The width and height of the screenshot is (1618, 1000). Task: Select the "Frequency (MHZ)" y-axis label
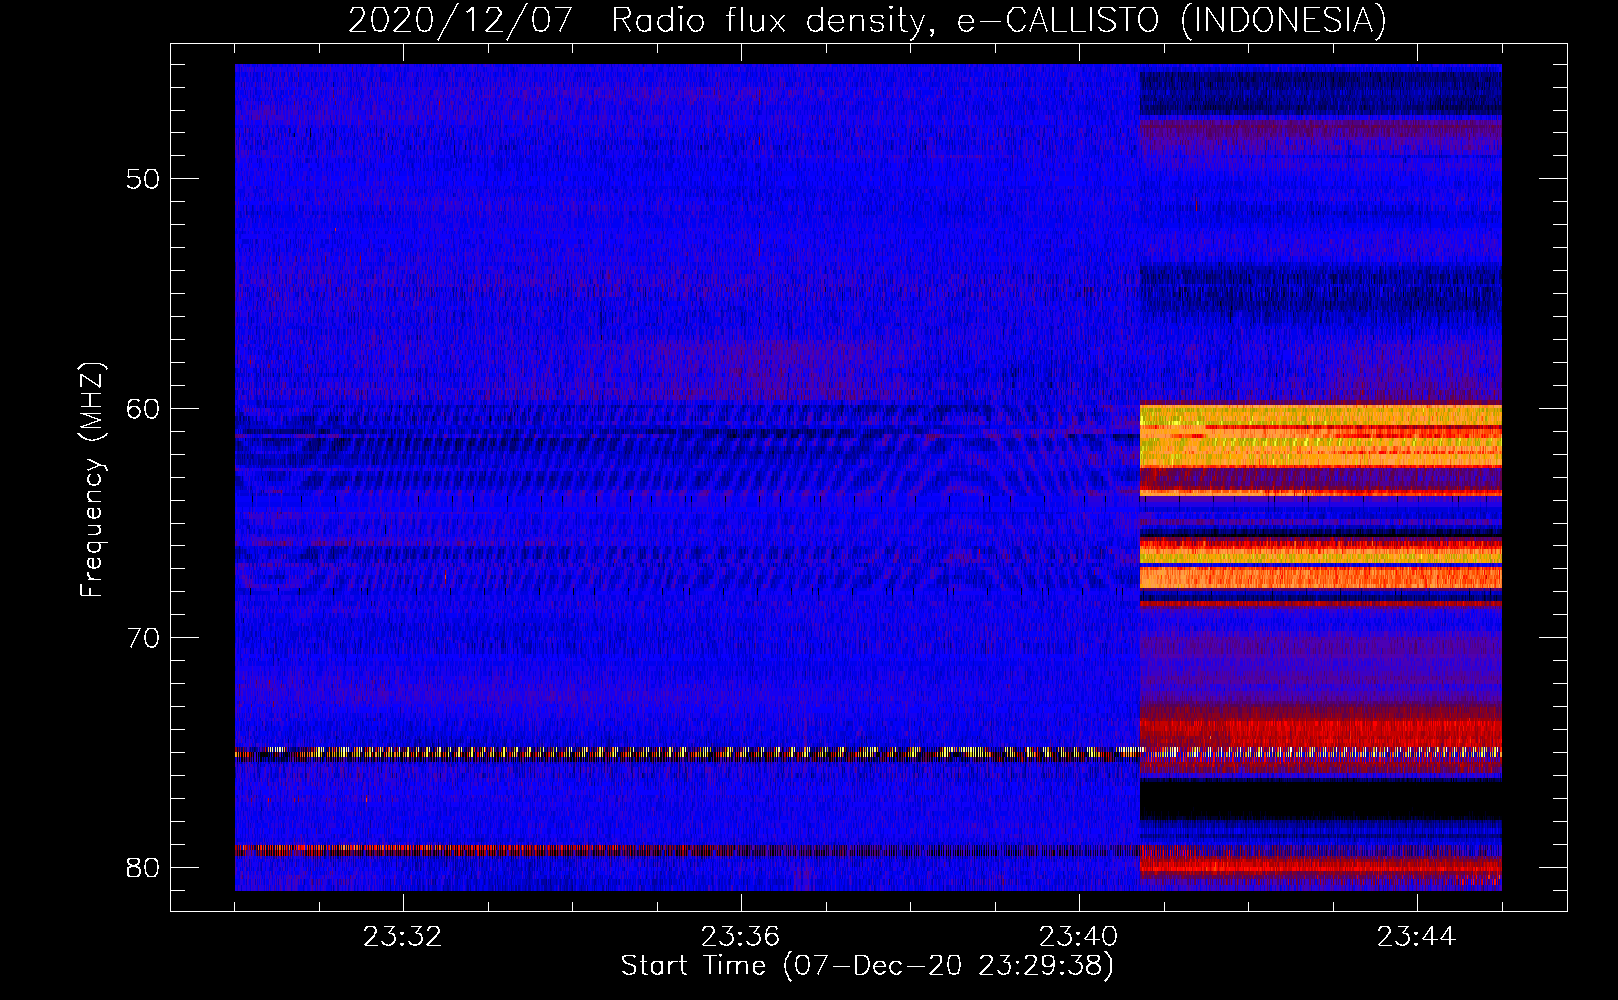(92, 480)
